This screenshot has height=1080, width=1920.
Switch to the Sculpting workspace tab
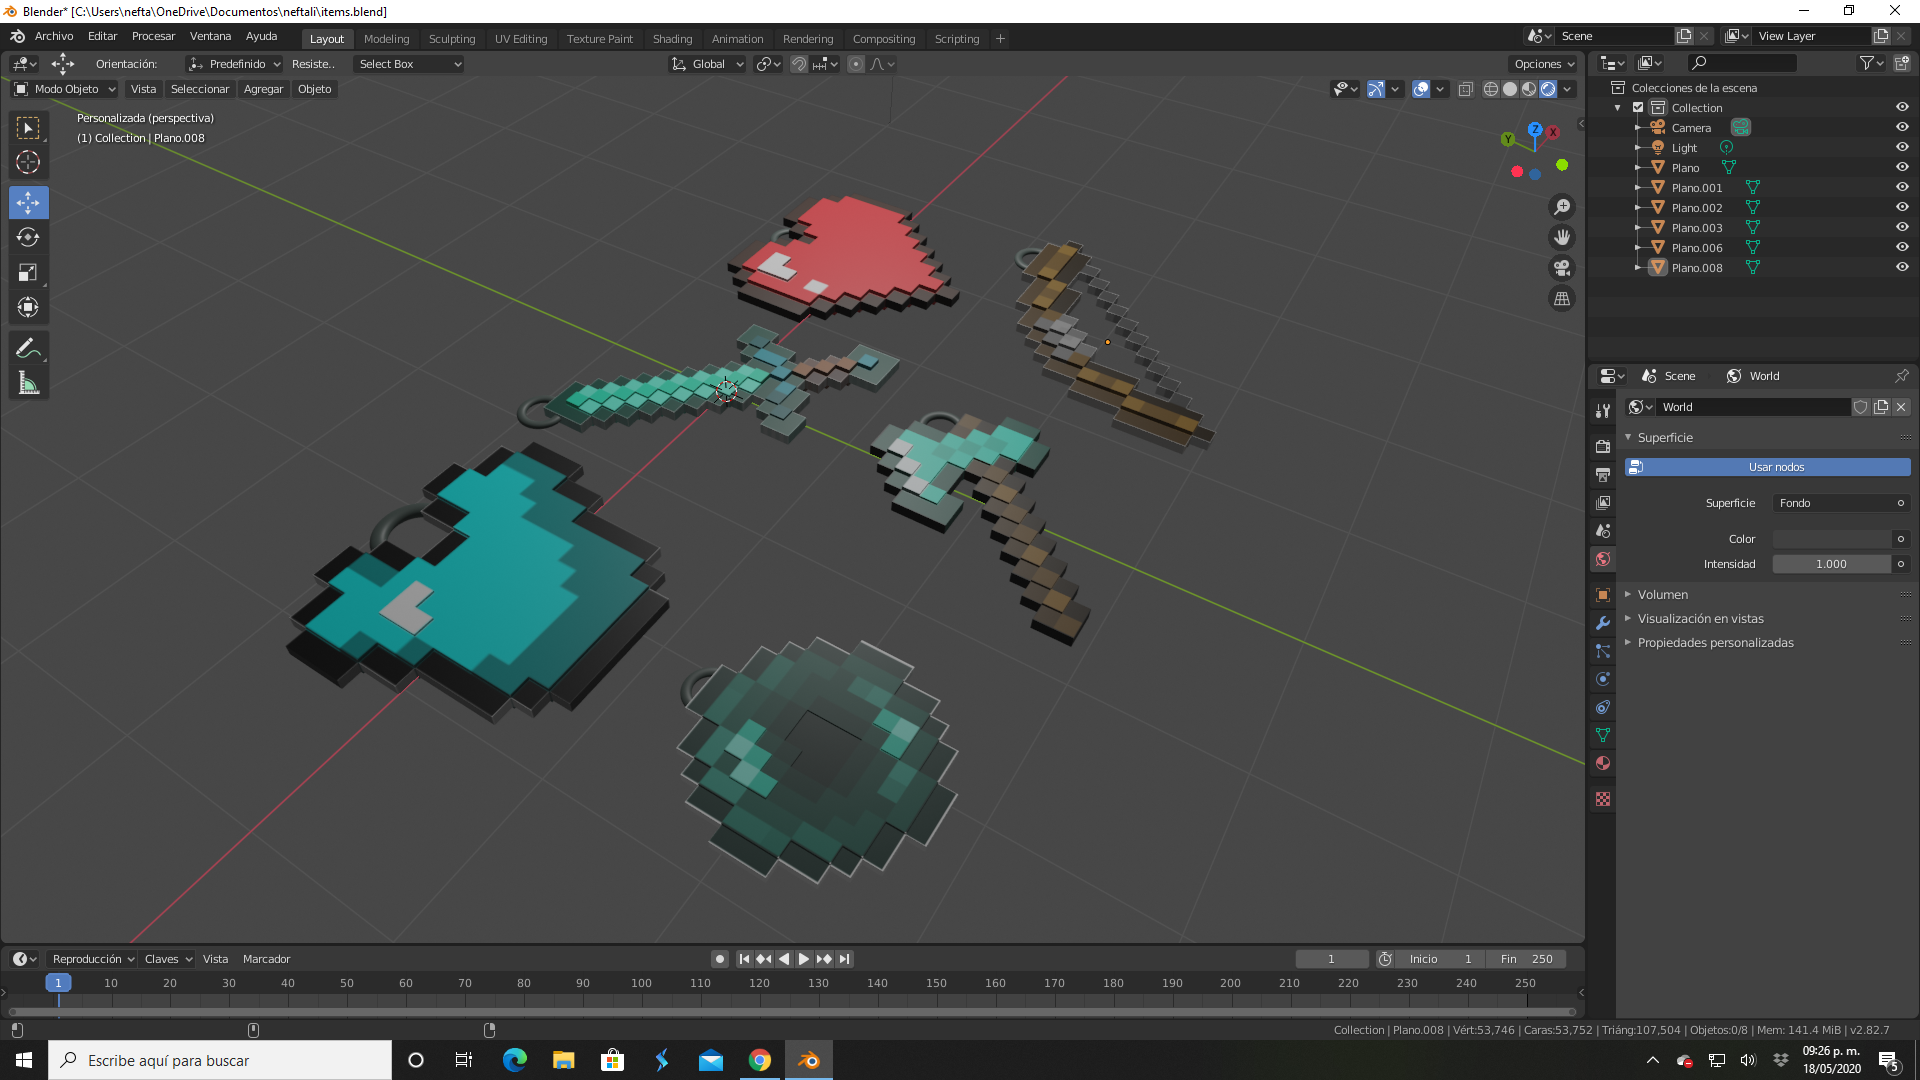452,39
